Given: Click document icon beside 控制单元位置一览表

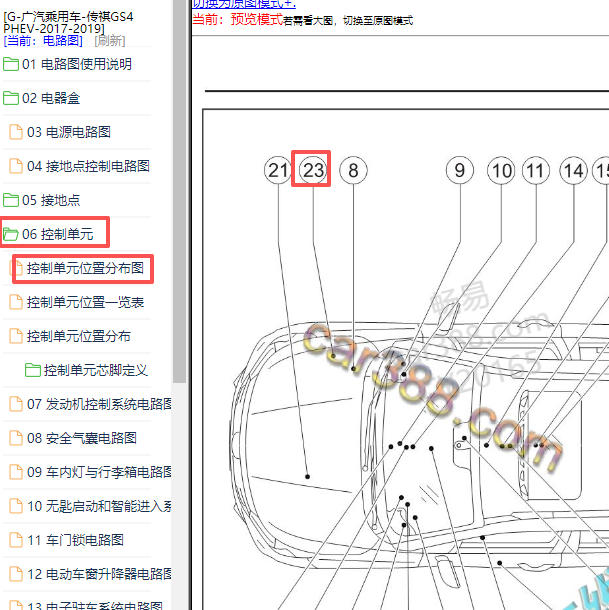Looking at the screenshot, I should click(x=16, y=302).
